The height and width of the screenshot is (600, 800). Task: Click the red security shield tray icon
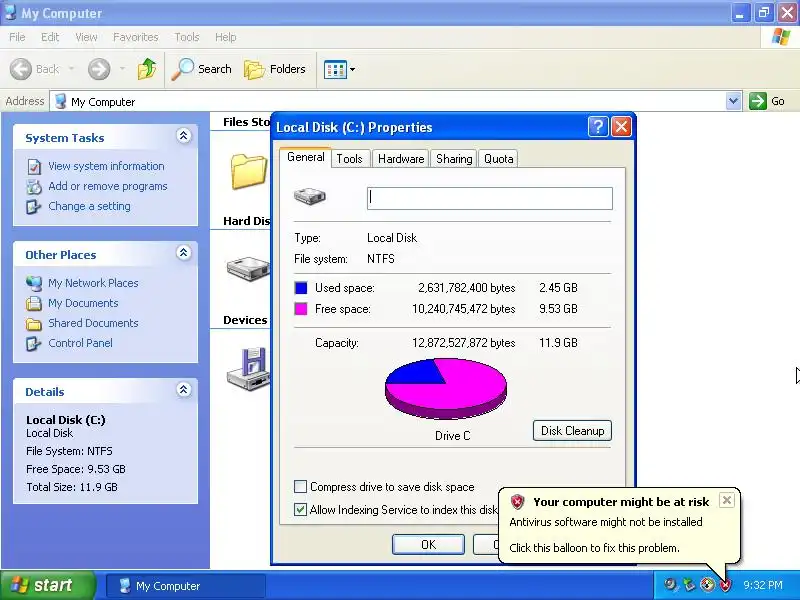click(725, 585)
